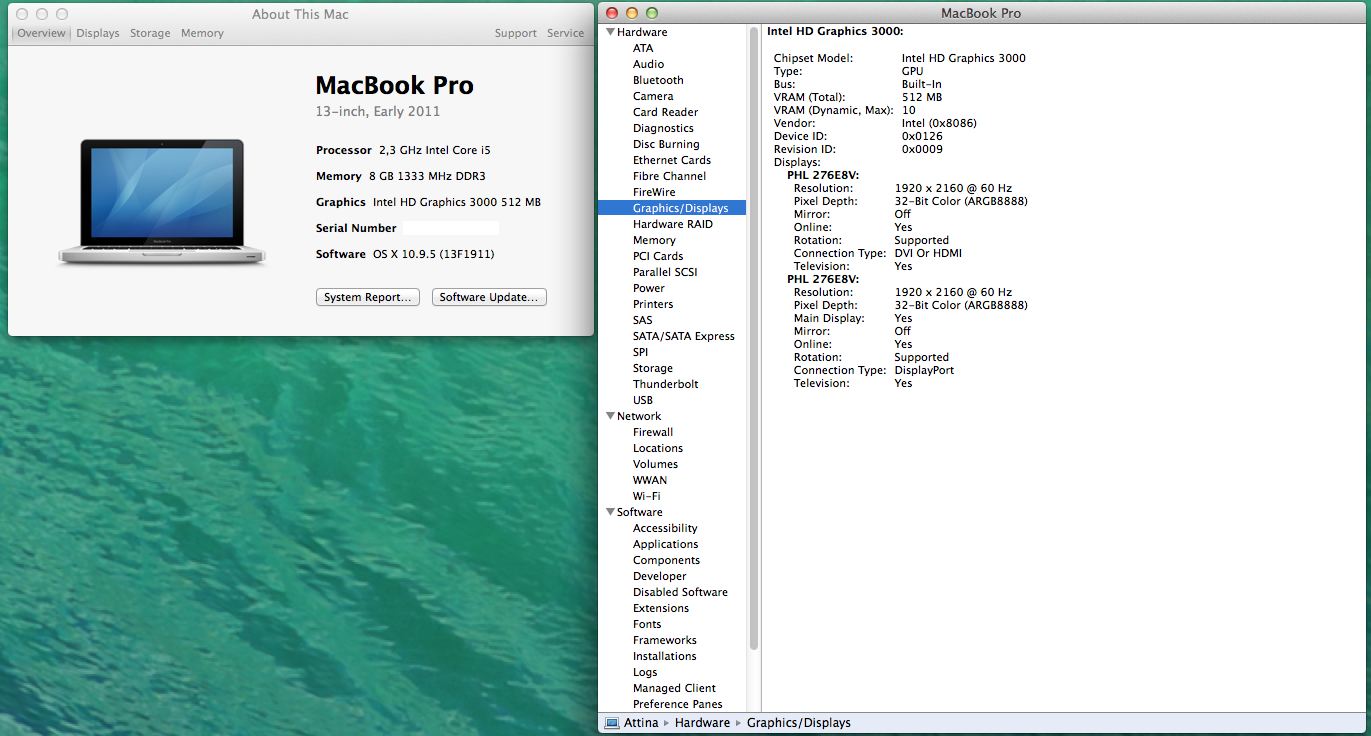
Task: Click the first PHL 276E8V display heading
Action: [x=823, y=175]
